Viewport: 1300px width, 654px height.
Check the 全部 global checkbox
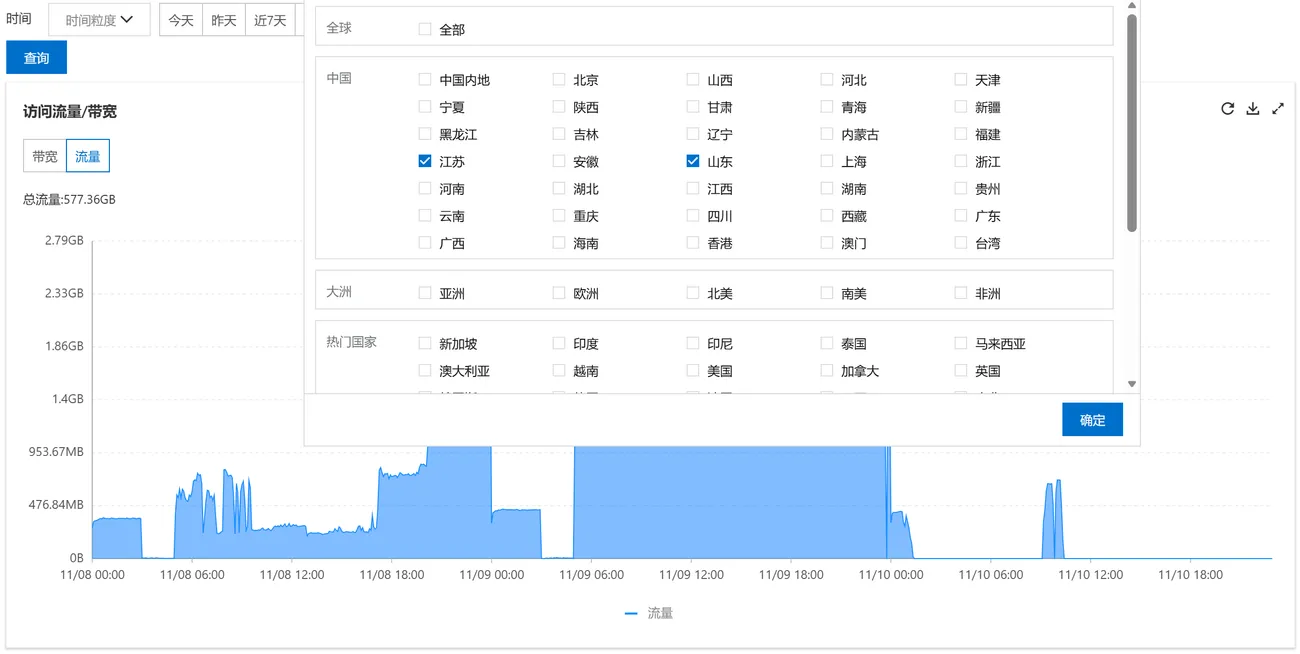coord(425,29)
